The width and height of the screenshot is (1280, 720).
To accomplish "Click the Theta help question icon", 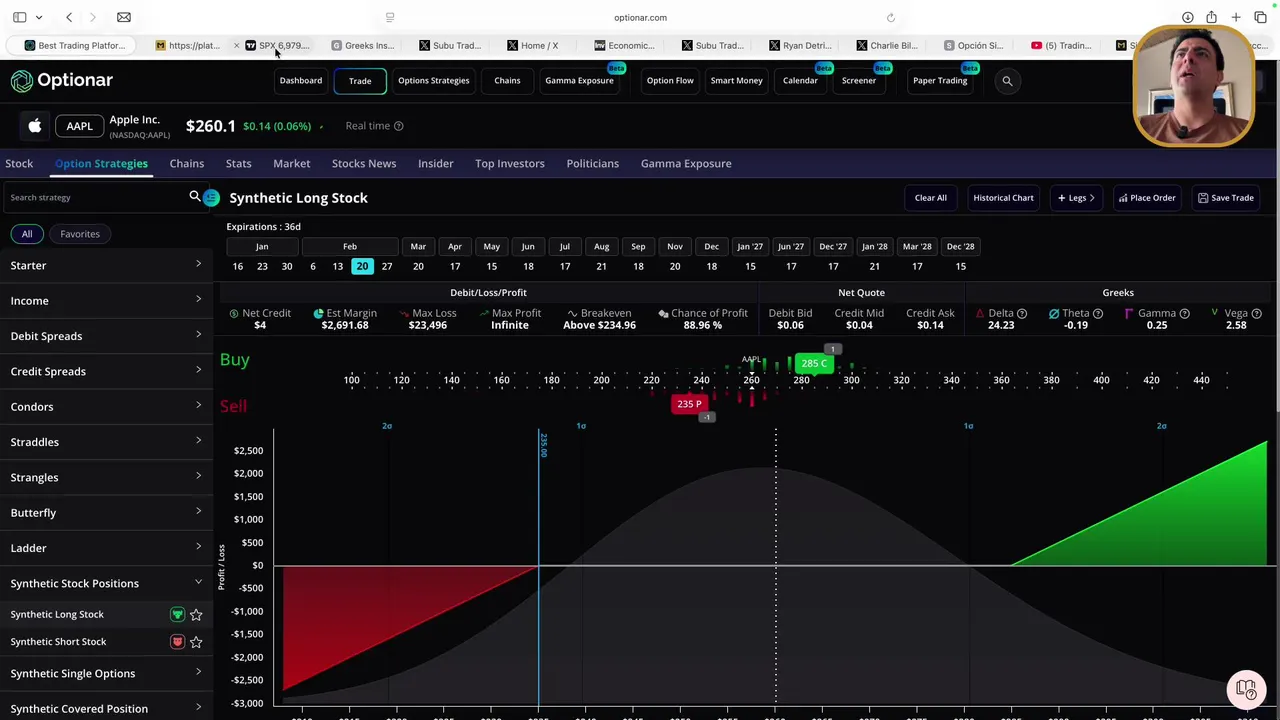I will (x=1098, y=314).
